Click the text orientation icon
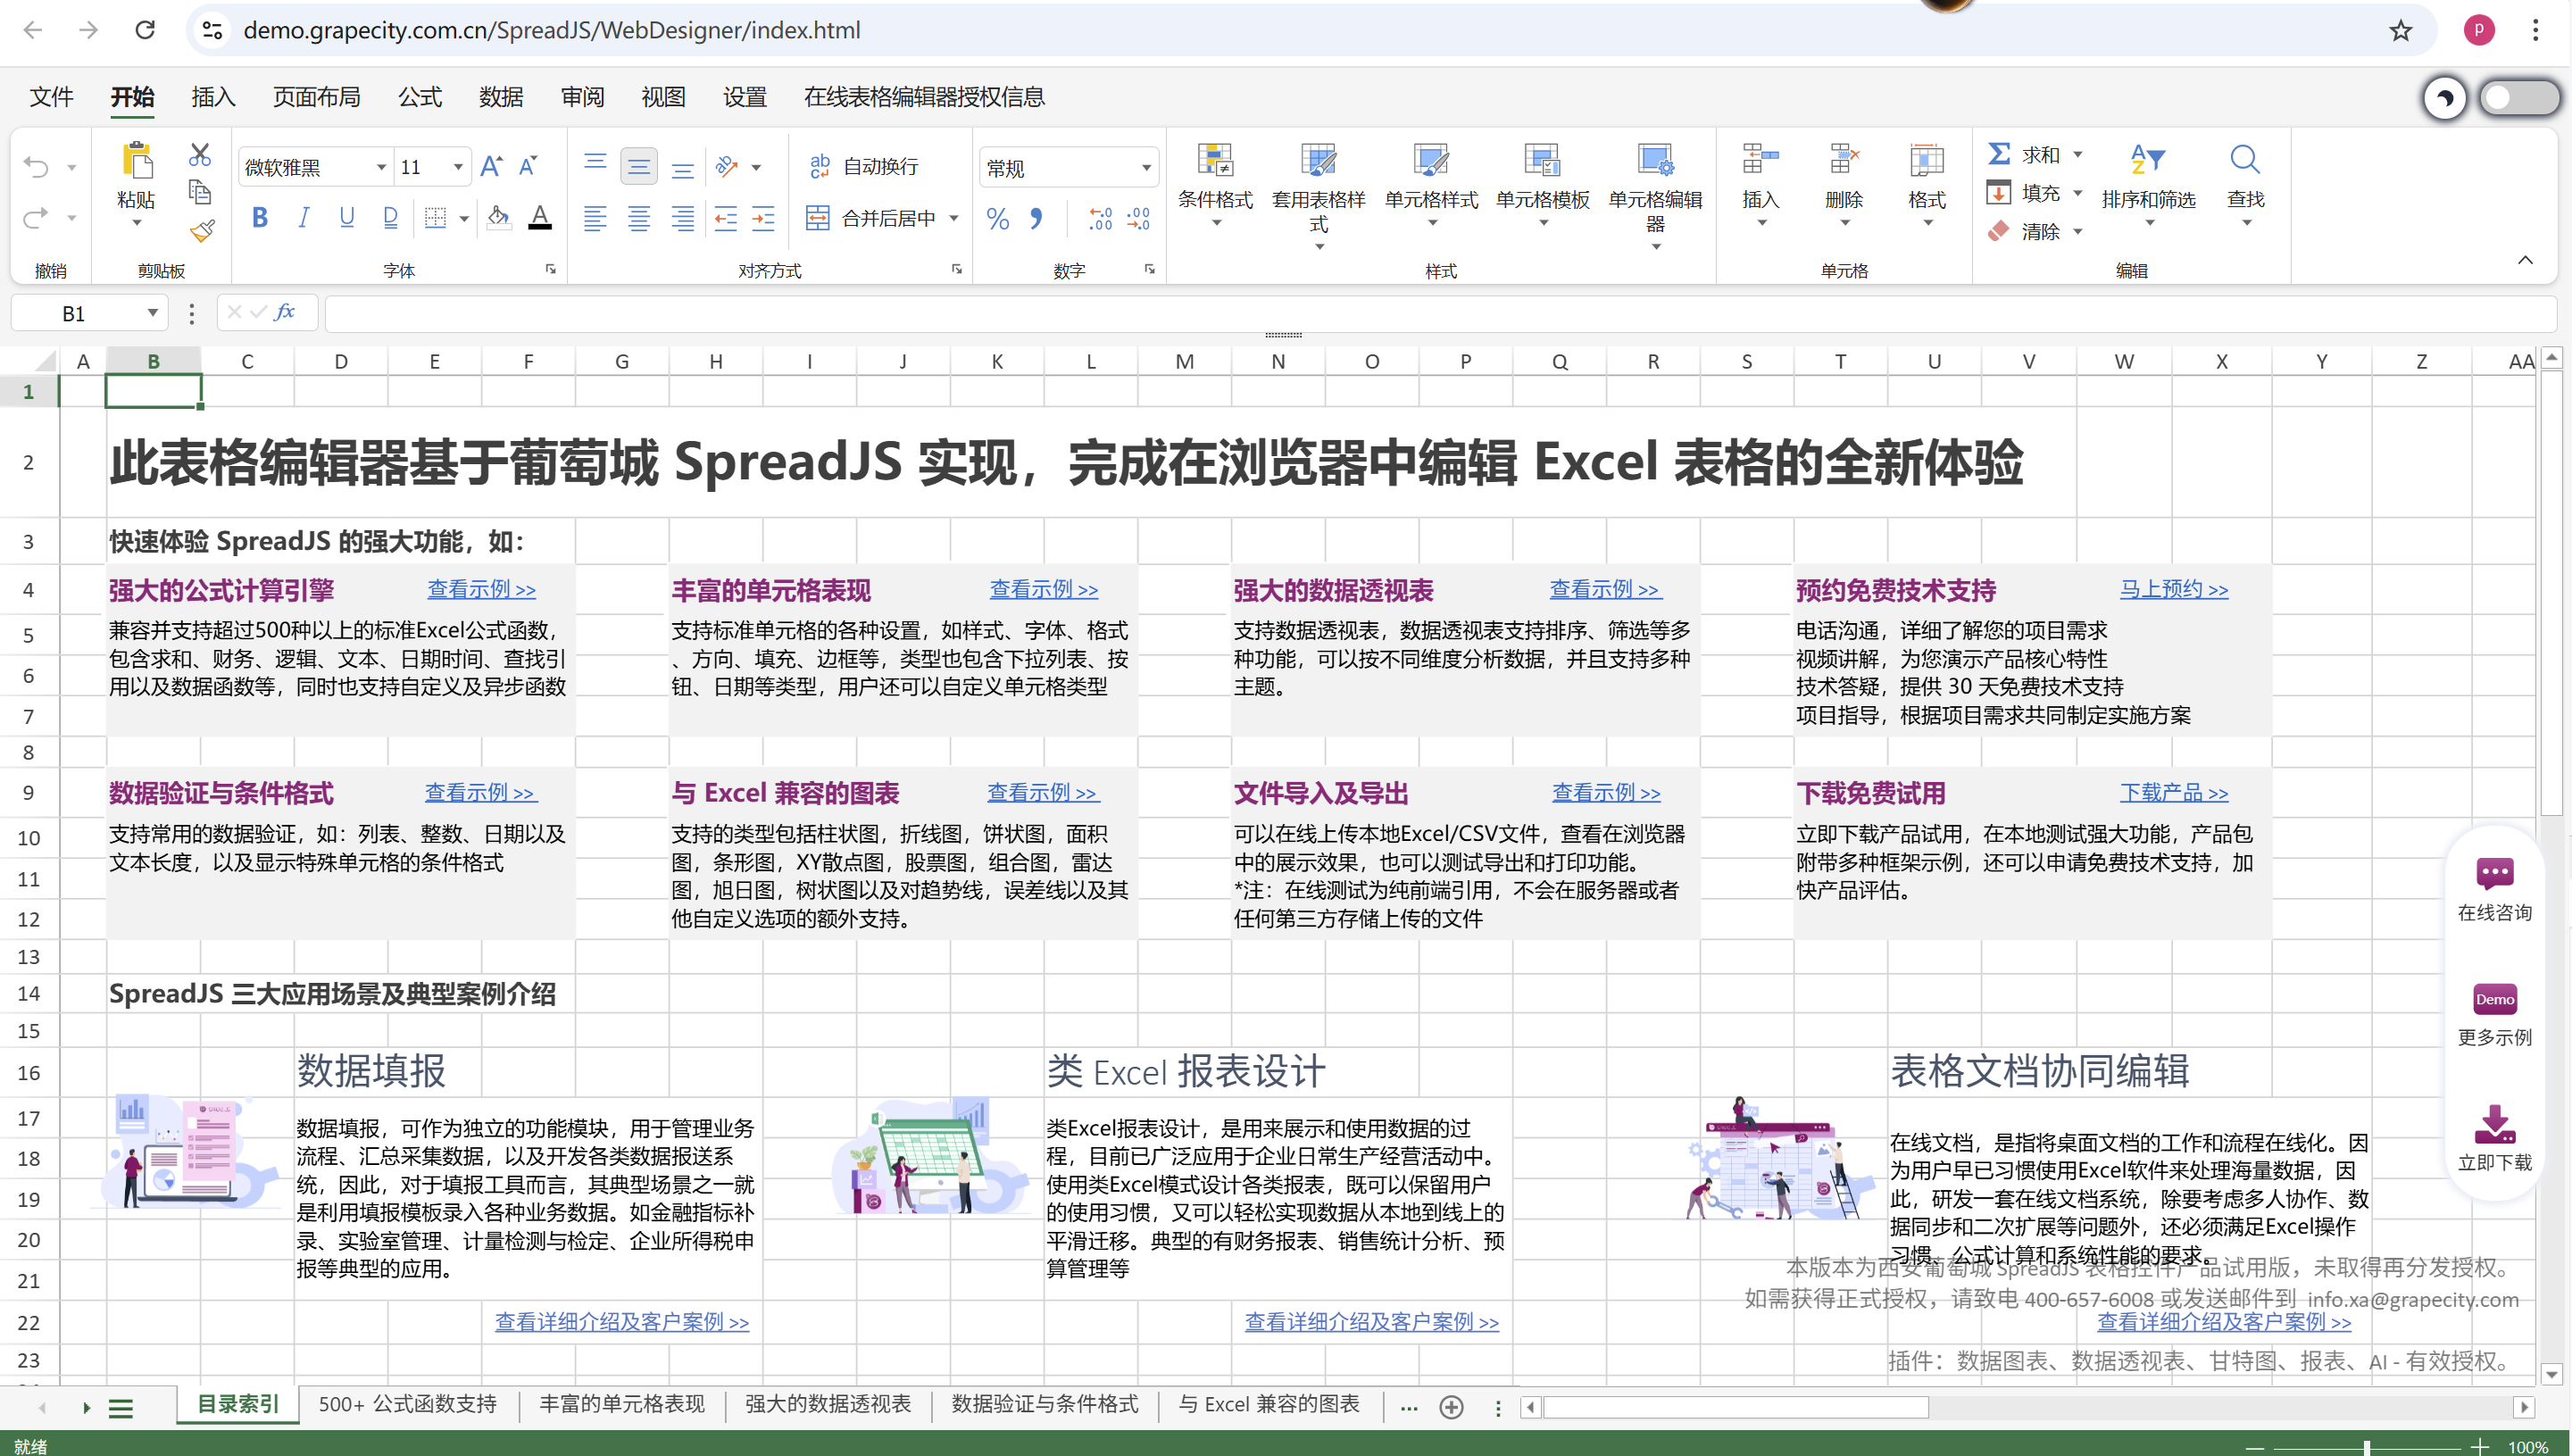Viewport: 2572px width, 1456px height. (x=727, y=167)
